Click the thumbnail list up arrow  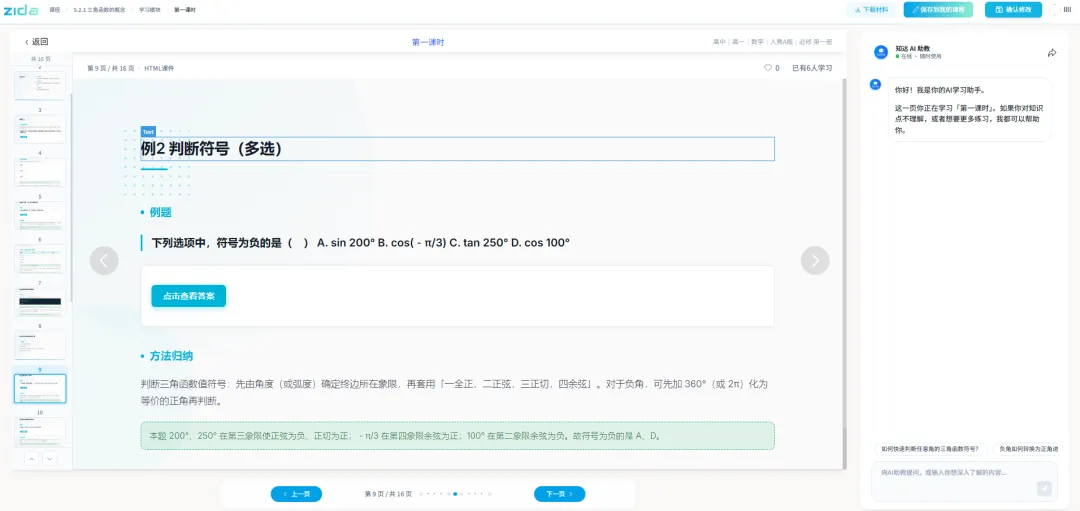click(31, 459)
